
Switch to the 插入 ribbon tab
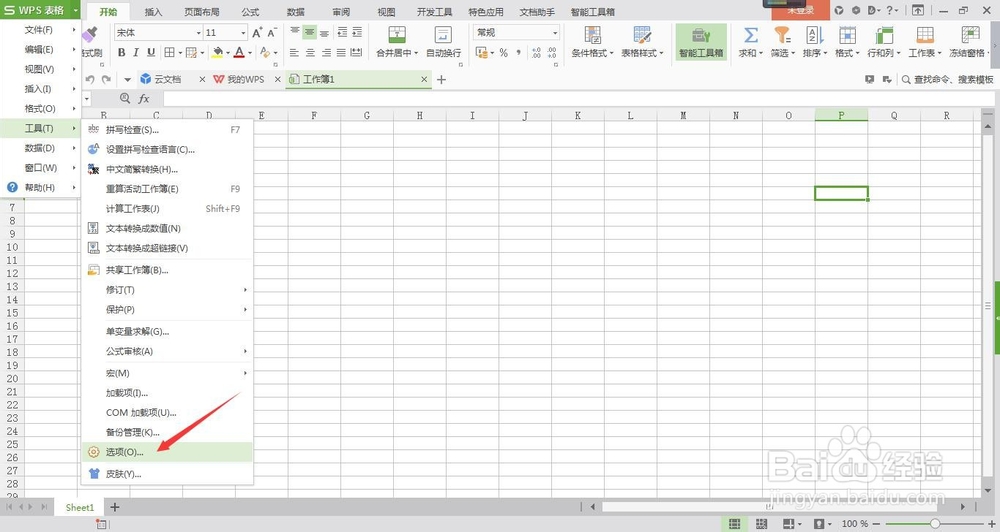point(154,11)
